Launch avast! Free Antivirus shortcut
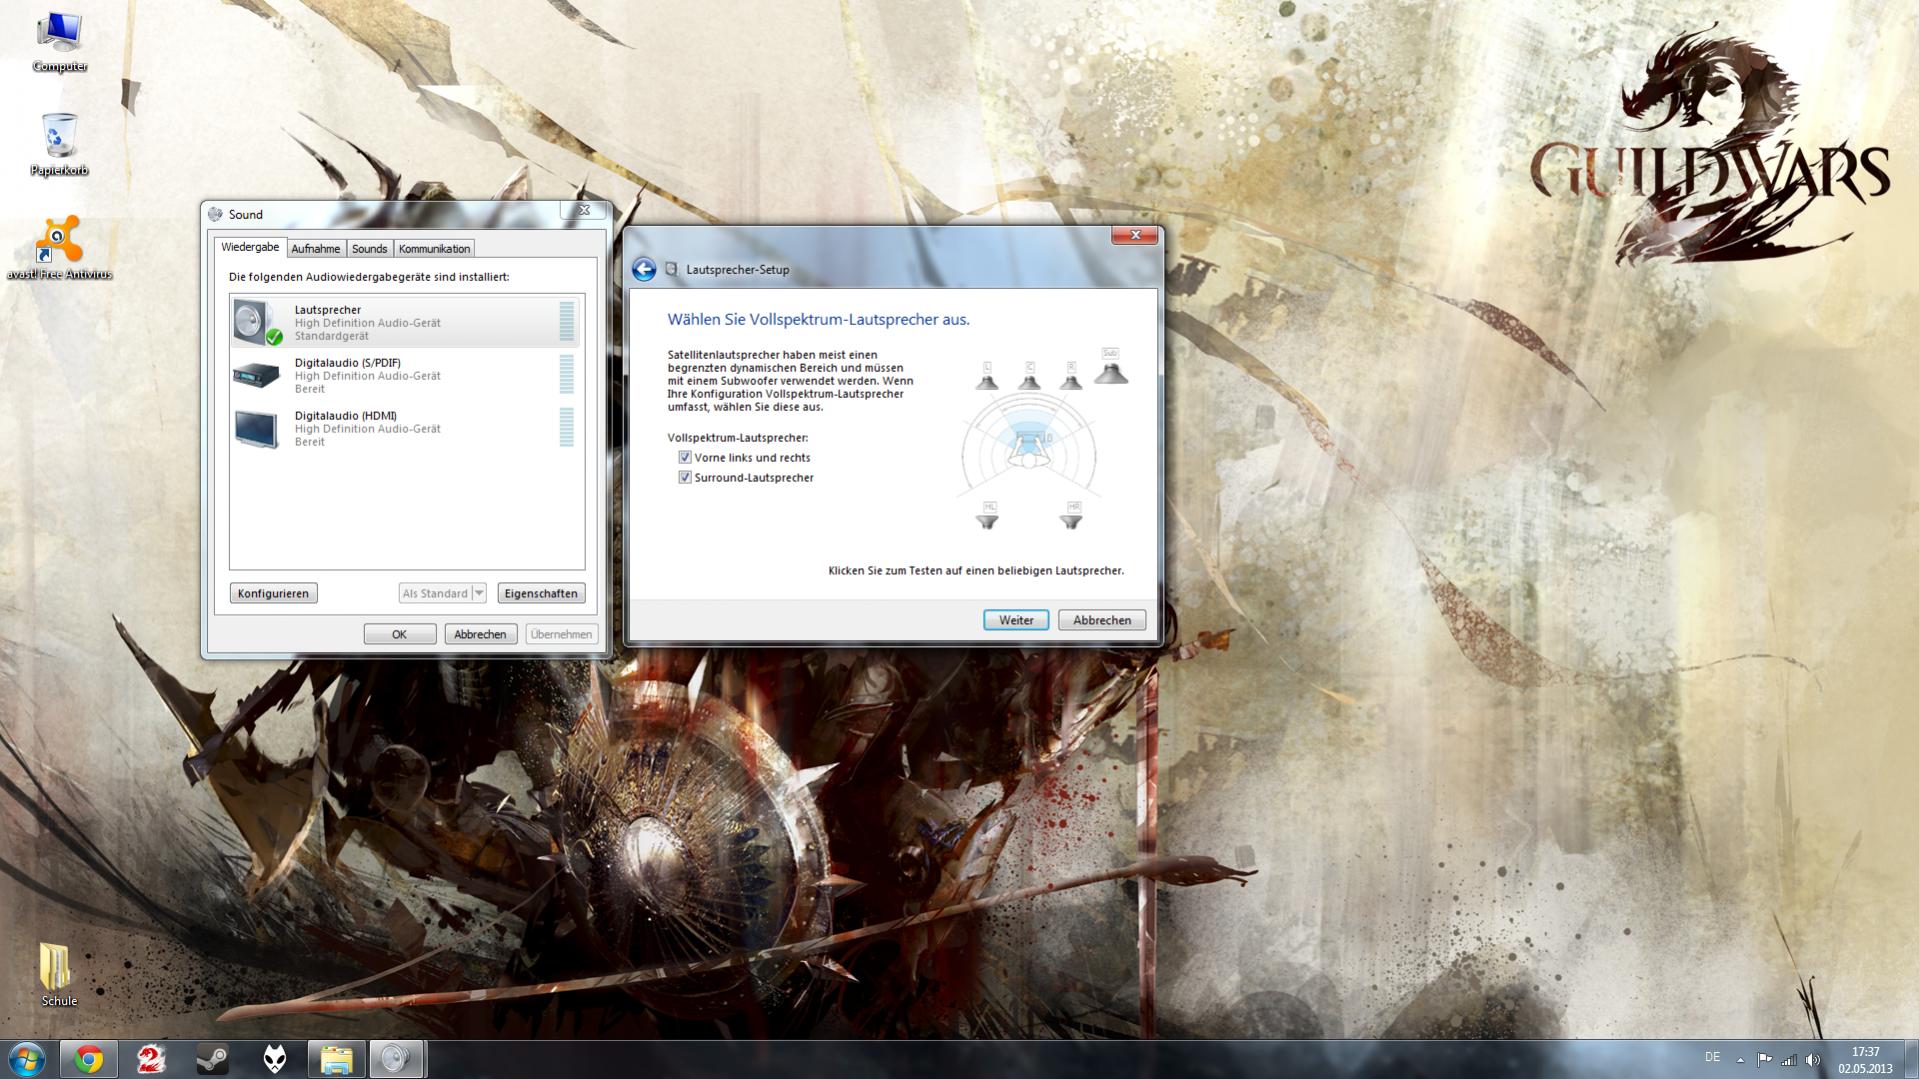This screenshot has width=1919, height=1079. click(x=59, y=248)
